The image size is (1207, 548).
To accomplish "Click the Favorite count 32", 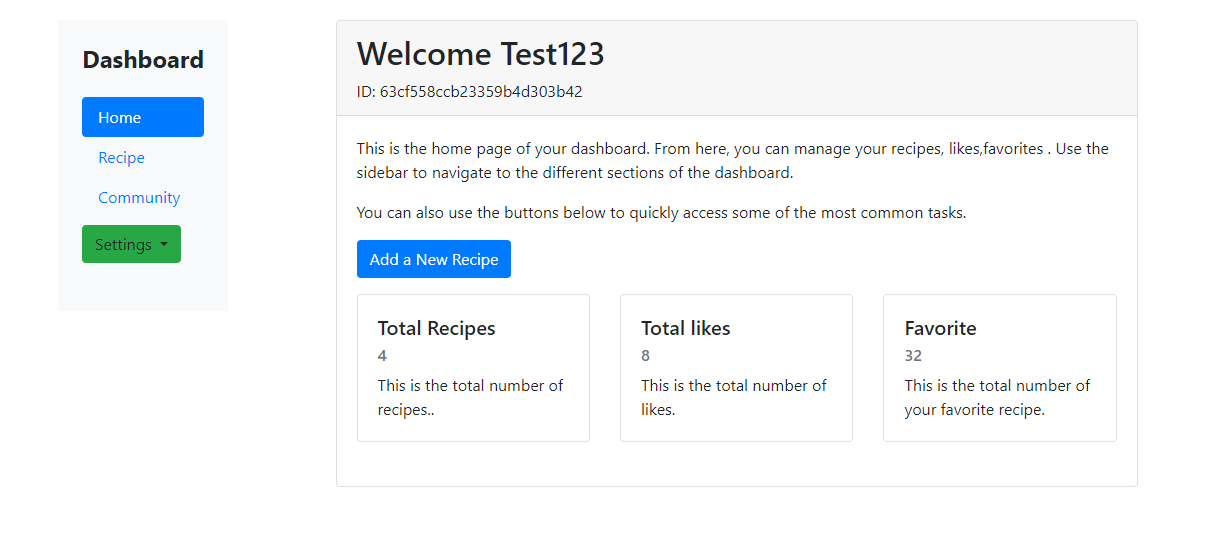I will (913, 356).
